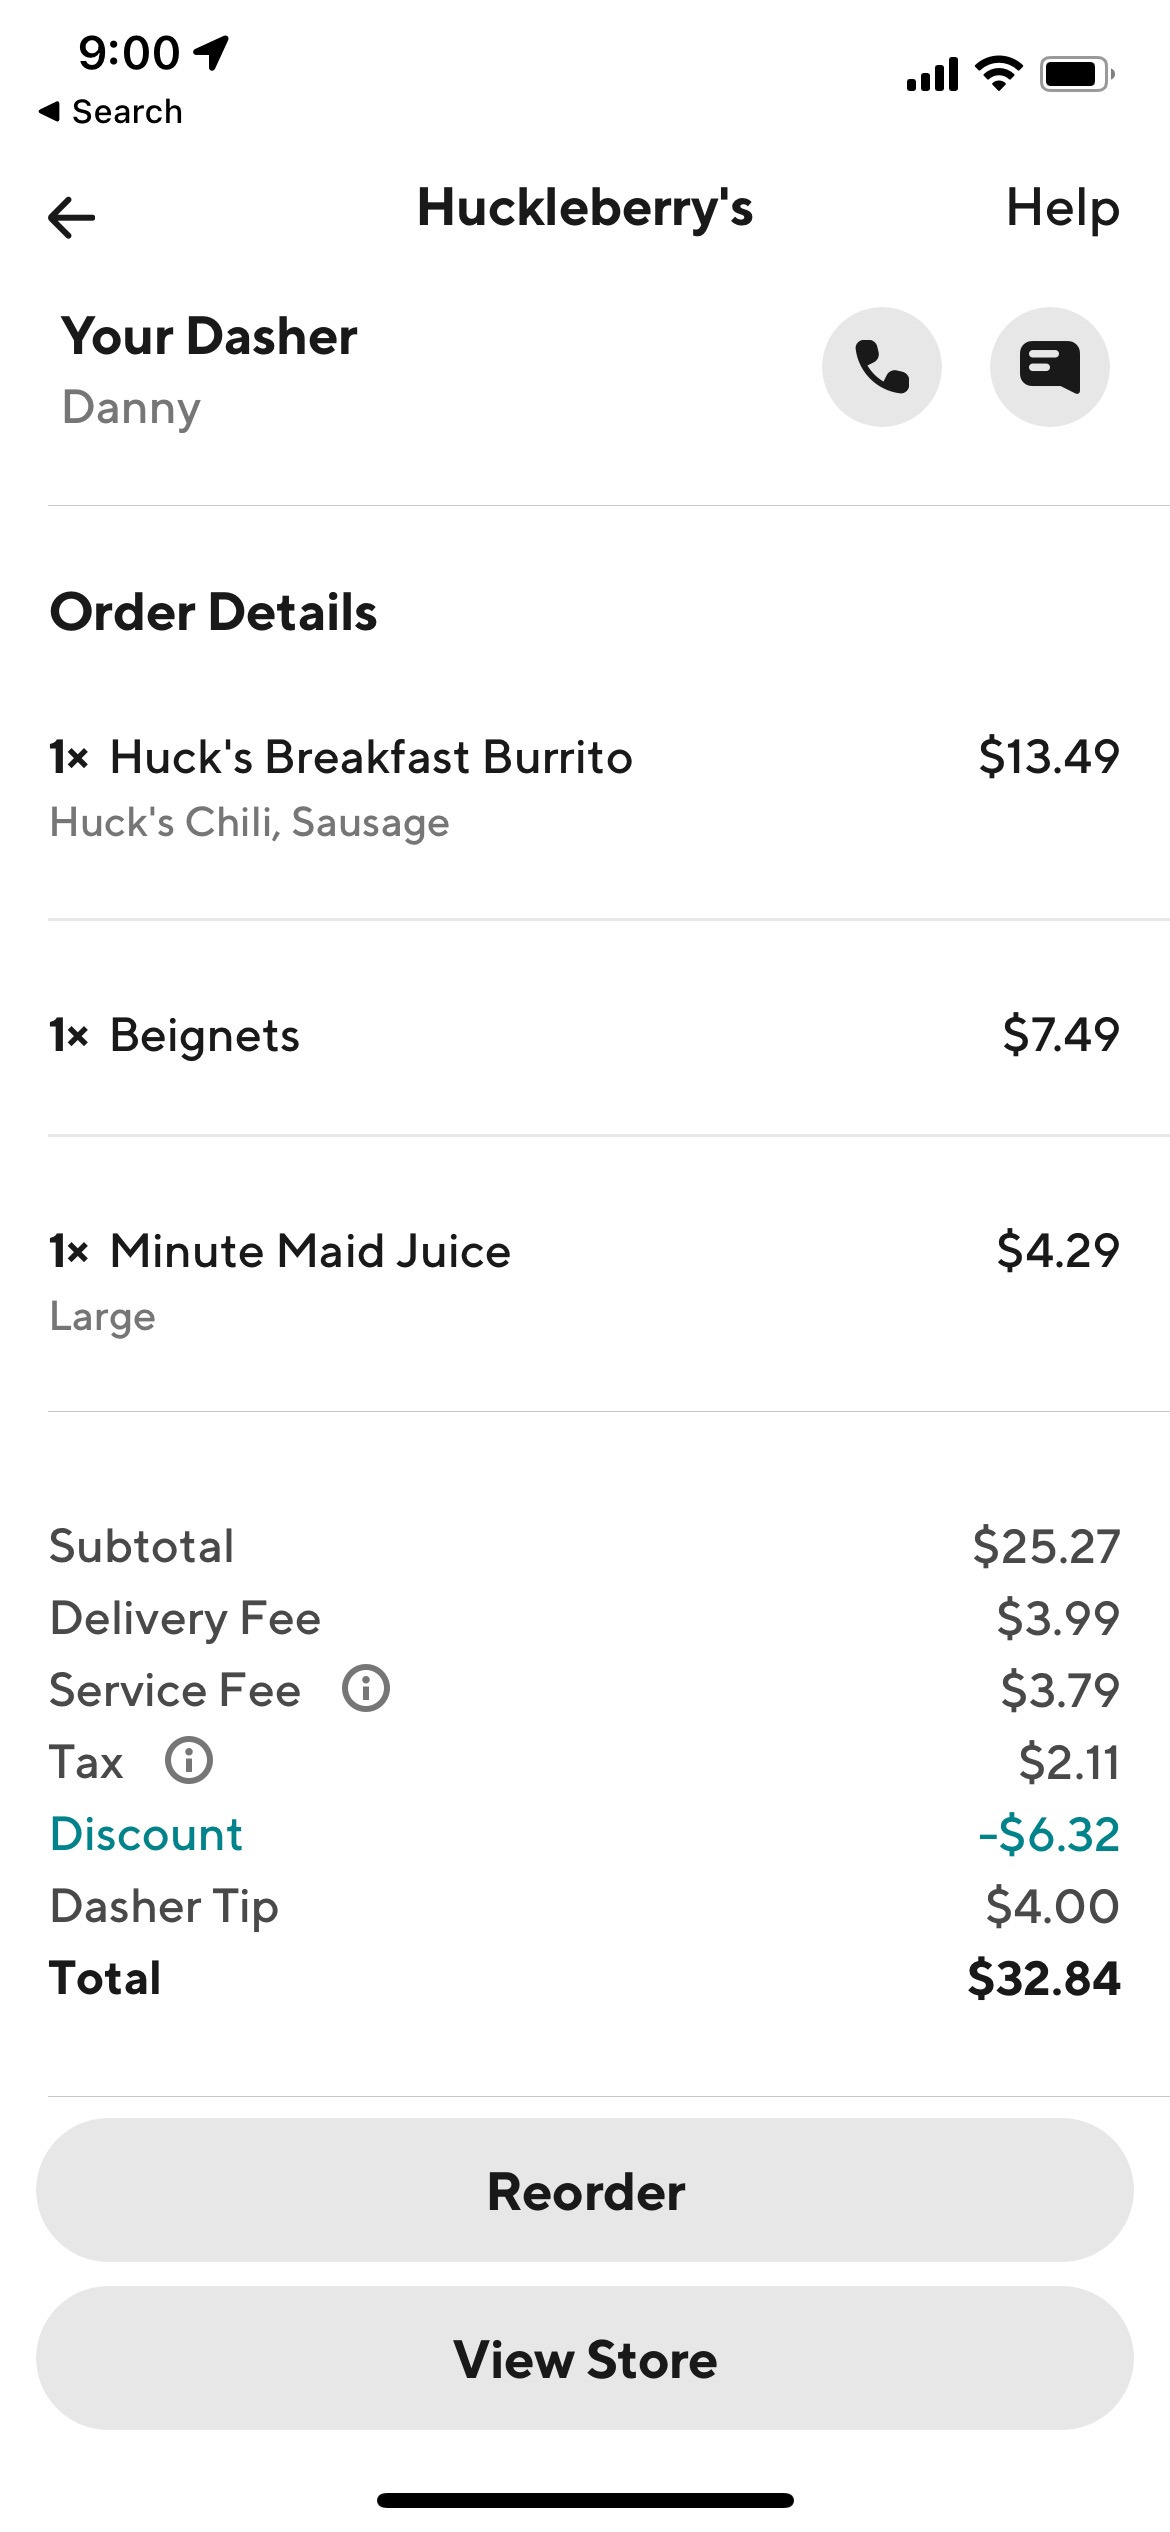Viewport: 1170px width, 2532px height.
Task: Call Dasher using the phone icon
Action: point(881,367)
